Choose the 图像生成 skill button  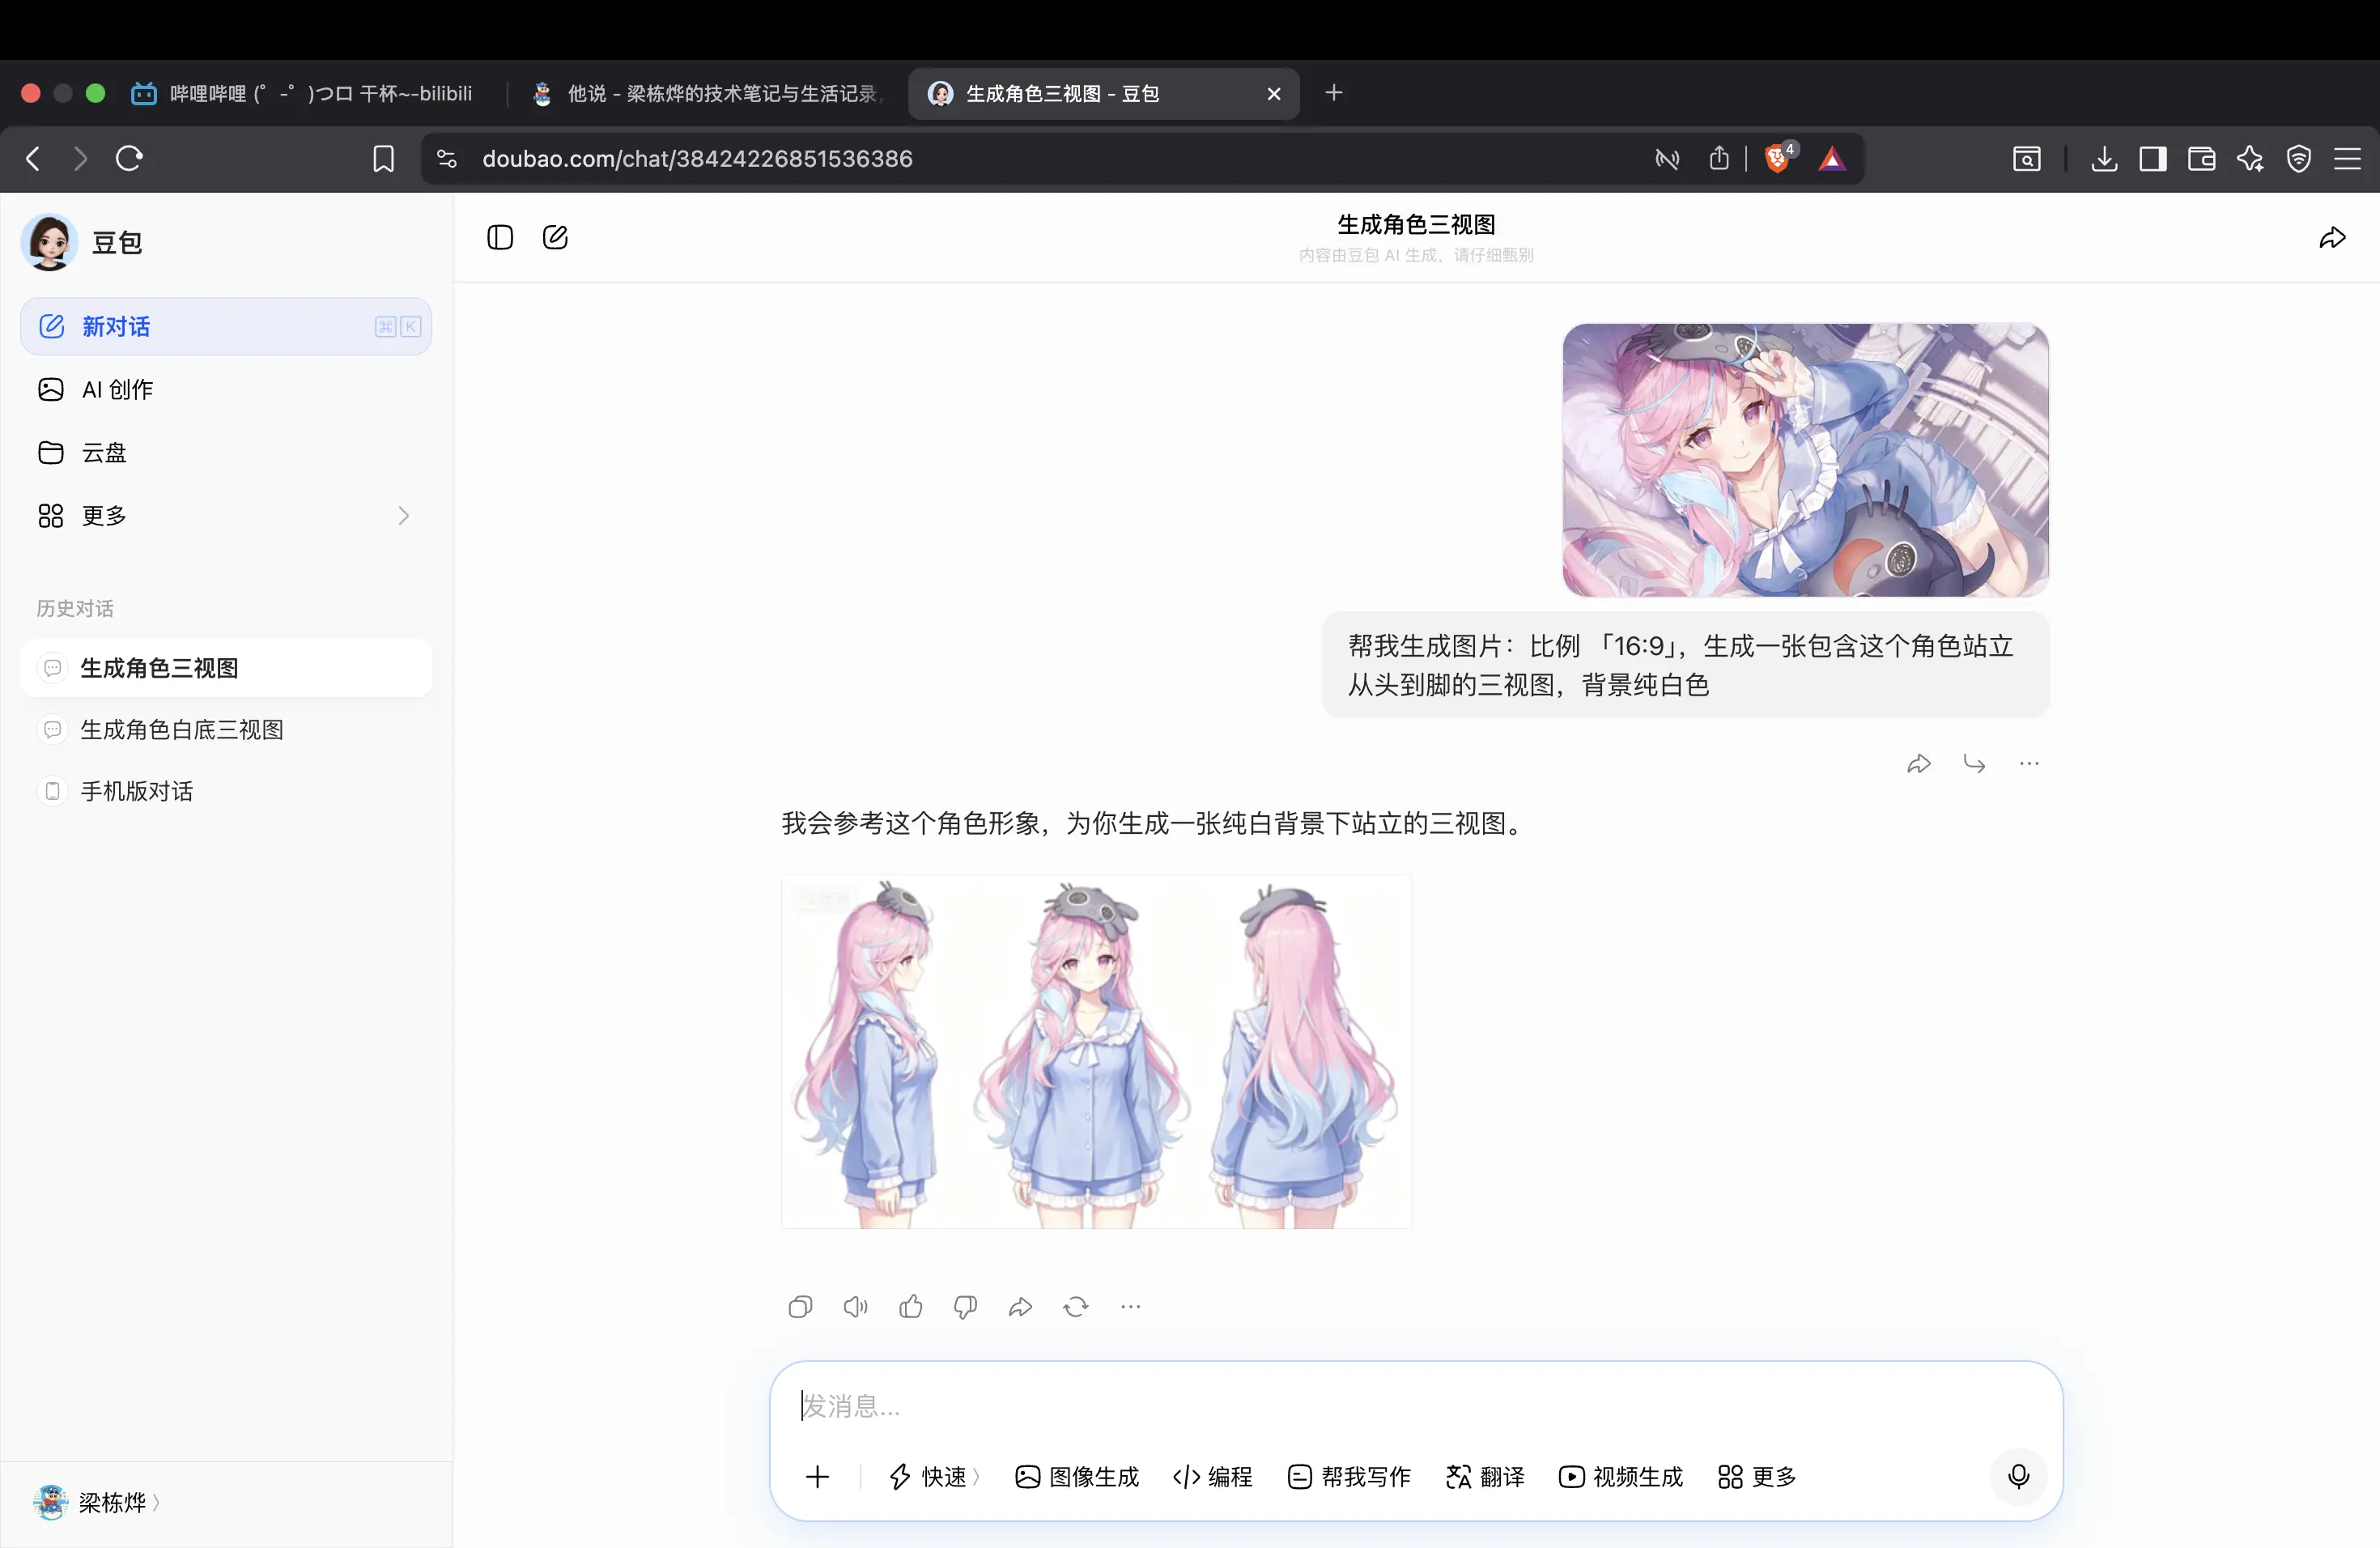click(1077, 1477)
